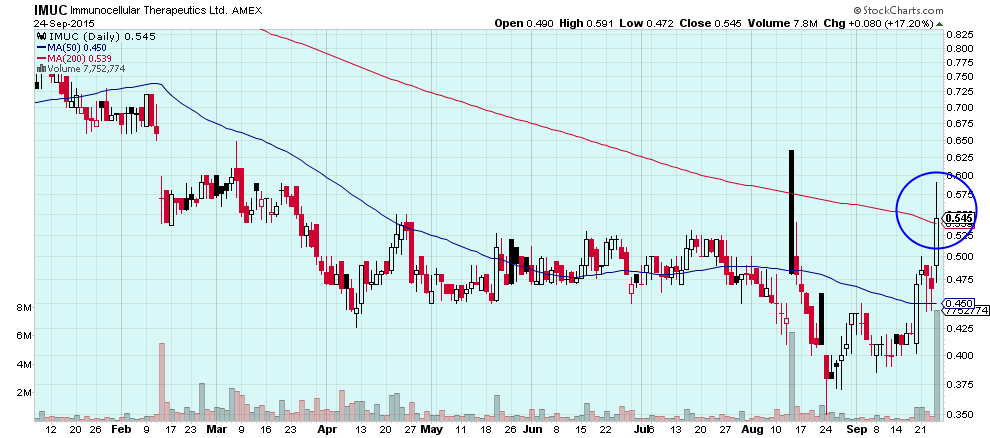Click the 4M volume axis label
This screenshot has width=990, height=438.
(x=24, y=365)
